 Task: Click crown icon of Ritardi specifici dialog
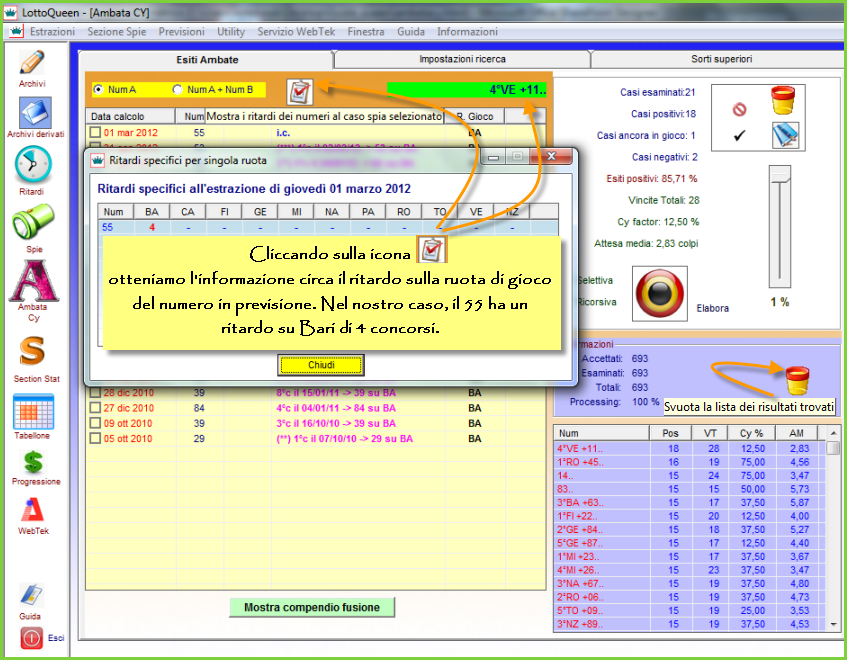[98, 160]
